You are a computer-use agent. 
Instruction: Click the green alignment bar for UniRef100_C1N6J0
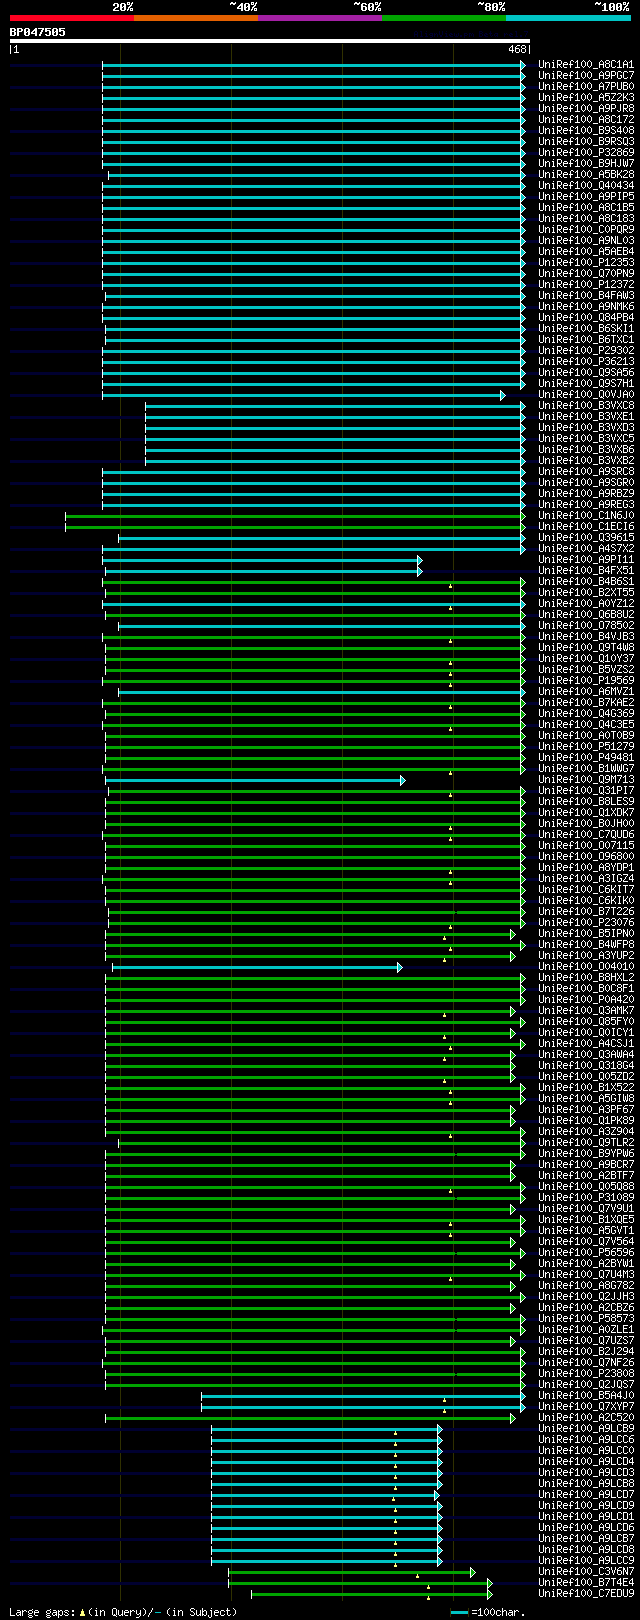pos(295,516)
